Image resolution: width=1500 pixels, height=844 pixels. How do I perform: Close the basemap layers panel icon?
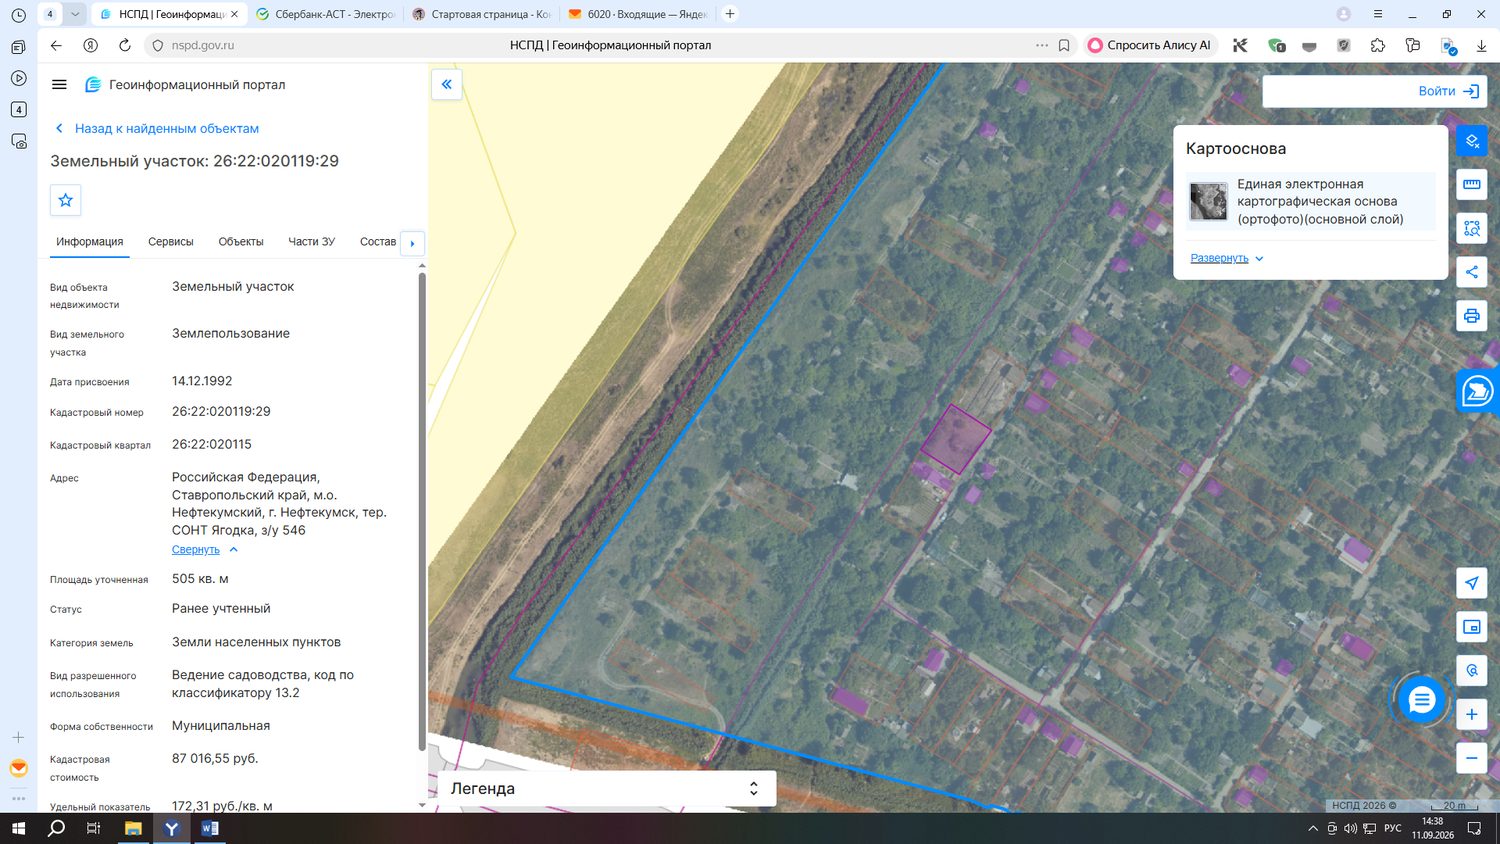[1472, 141]
